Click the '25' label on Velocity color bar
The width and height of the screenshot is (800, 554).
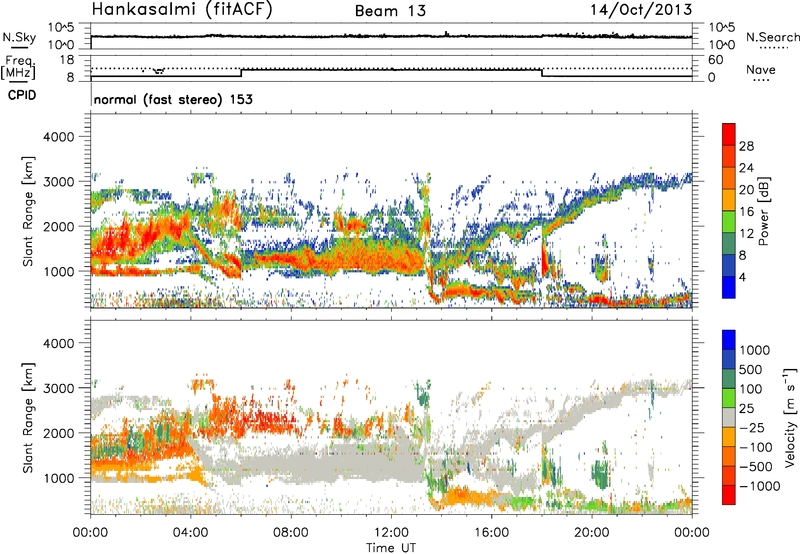pos(747,408)
